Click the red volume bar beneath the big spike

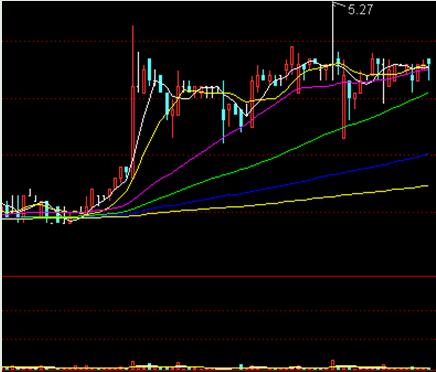tap(133, 365)
